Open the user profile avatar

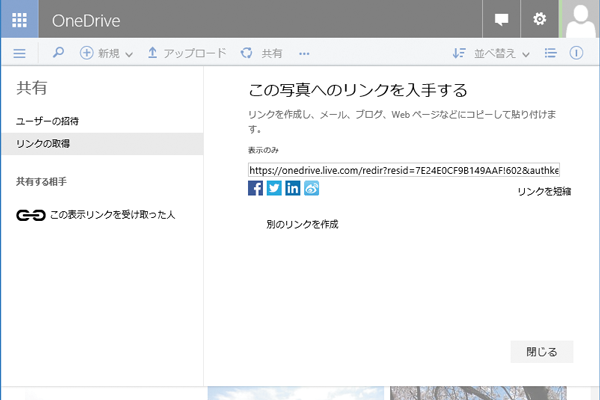[x=580, y=19]
